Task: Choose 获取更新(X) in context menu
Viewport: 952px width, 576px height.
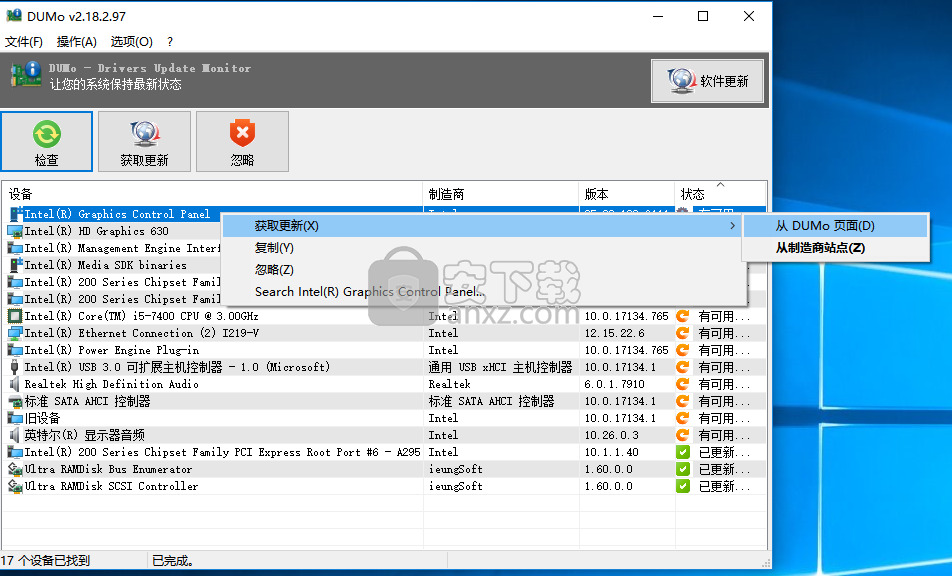Action: (482, 226)
